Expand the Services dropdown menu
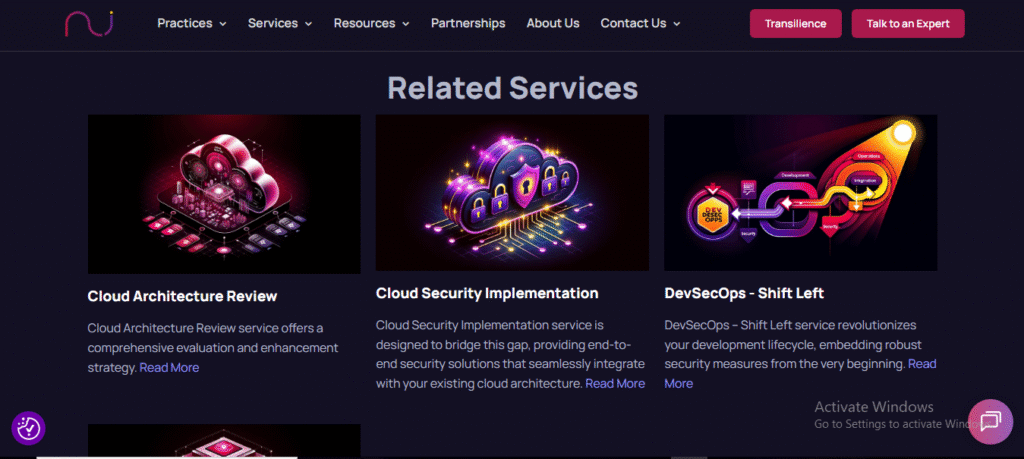Screen dimensions: 1024x459 pos(280,23)
